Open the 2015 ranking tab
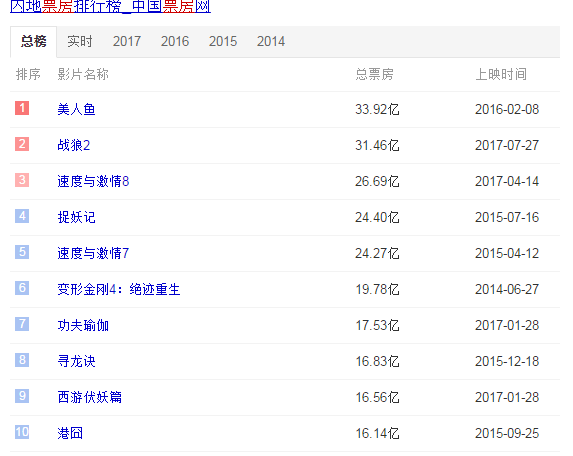Viewport: 573px width, 456px height. click(223, 41)
